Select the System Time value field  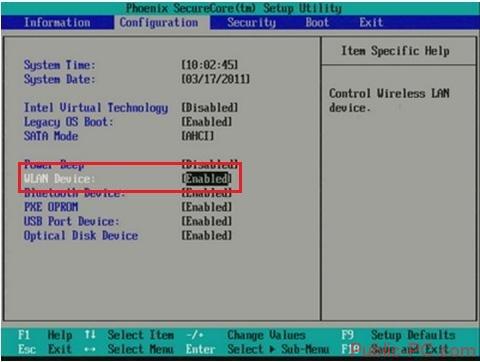210,65
